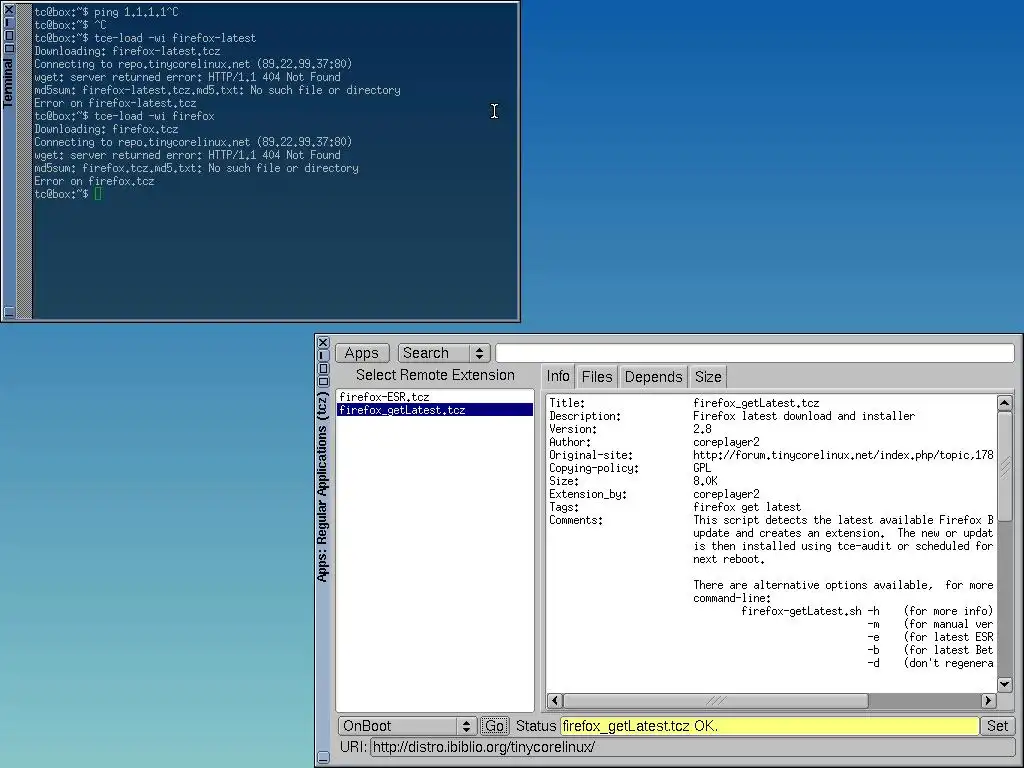Click the Author value coreplayer2
Screen dimensions: 1024x768
[x=726, y=442]
